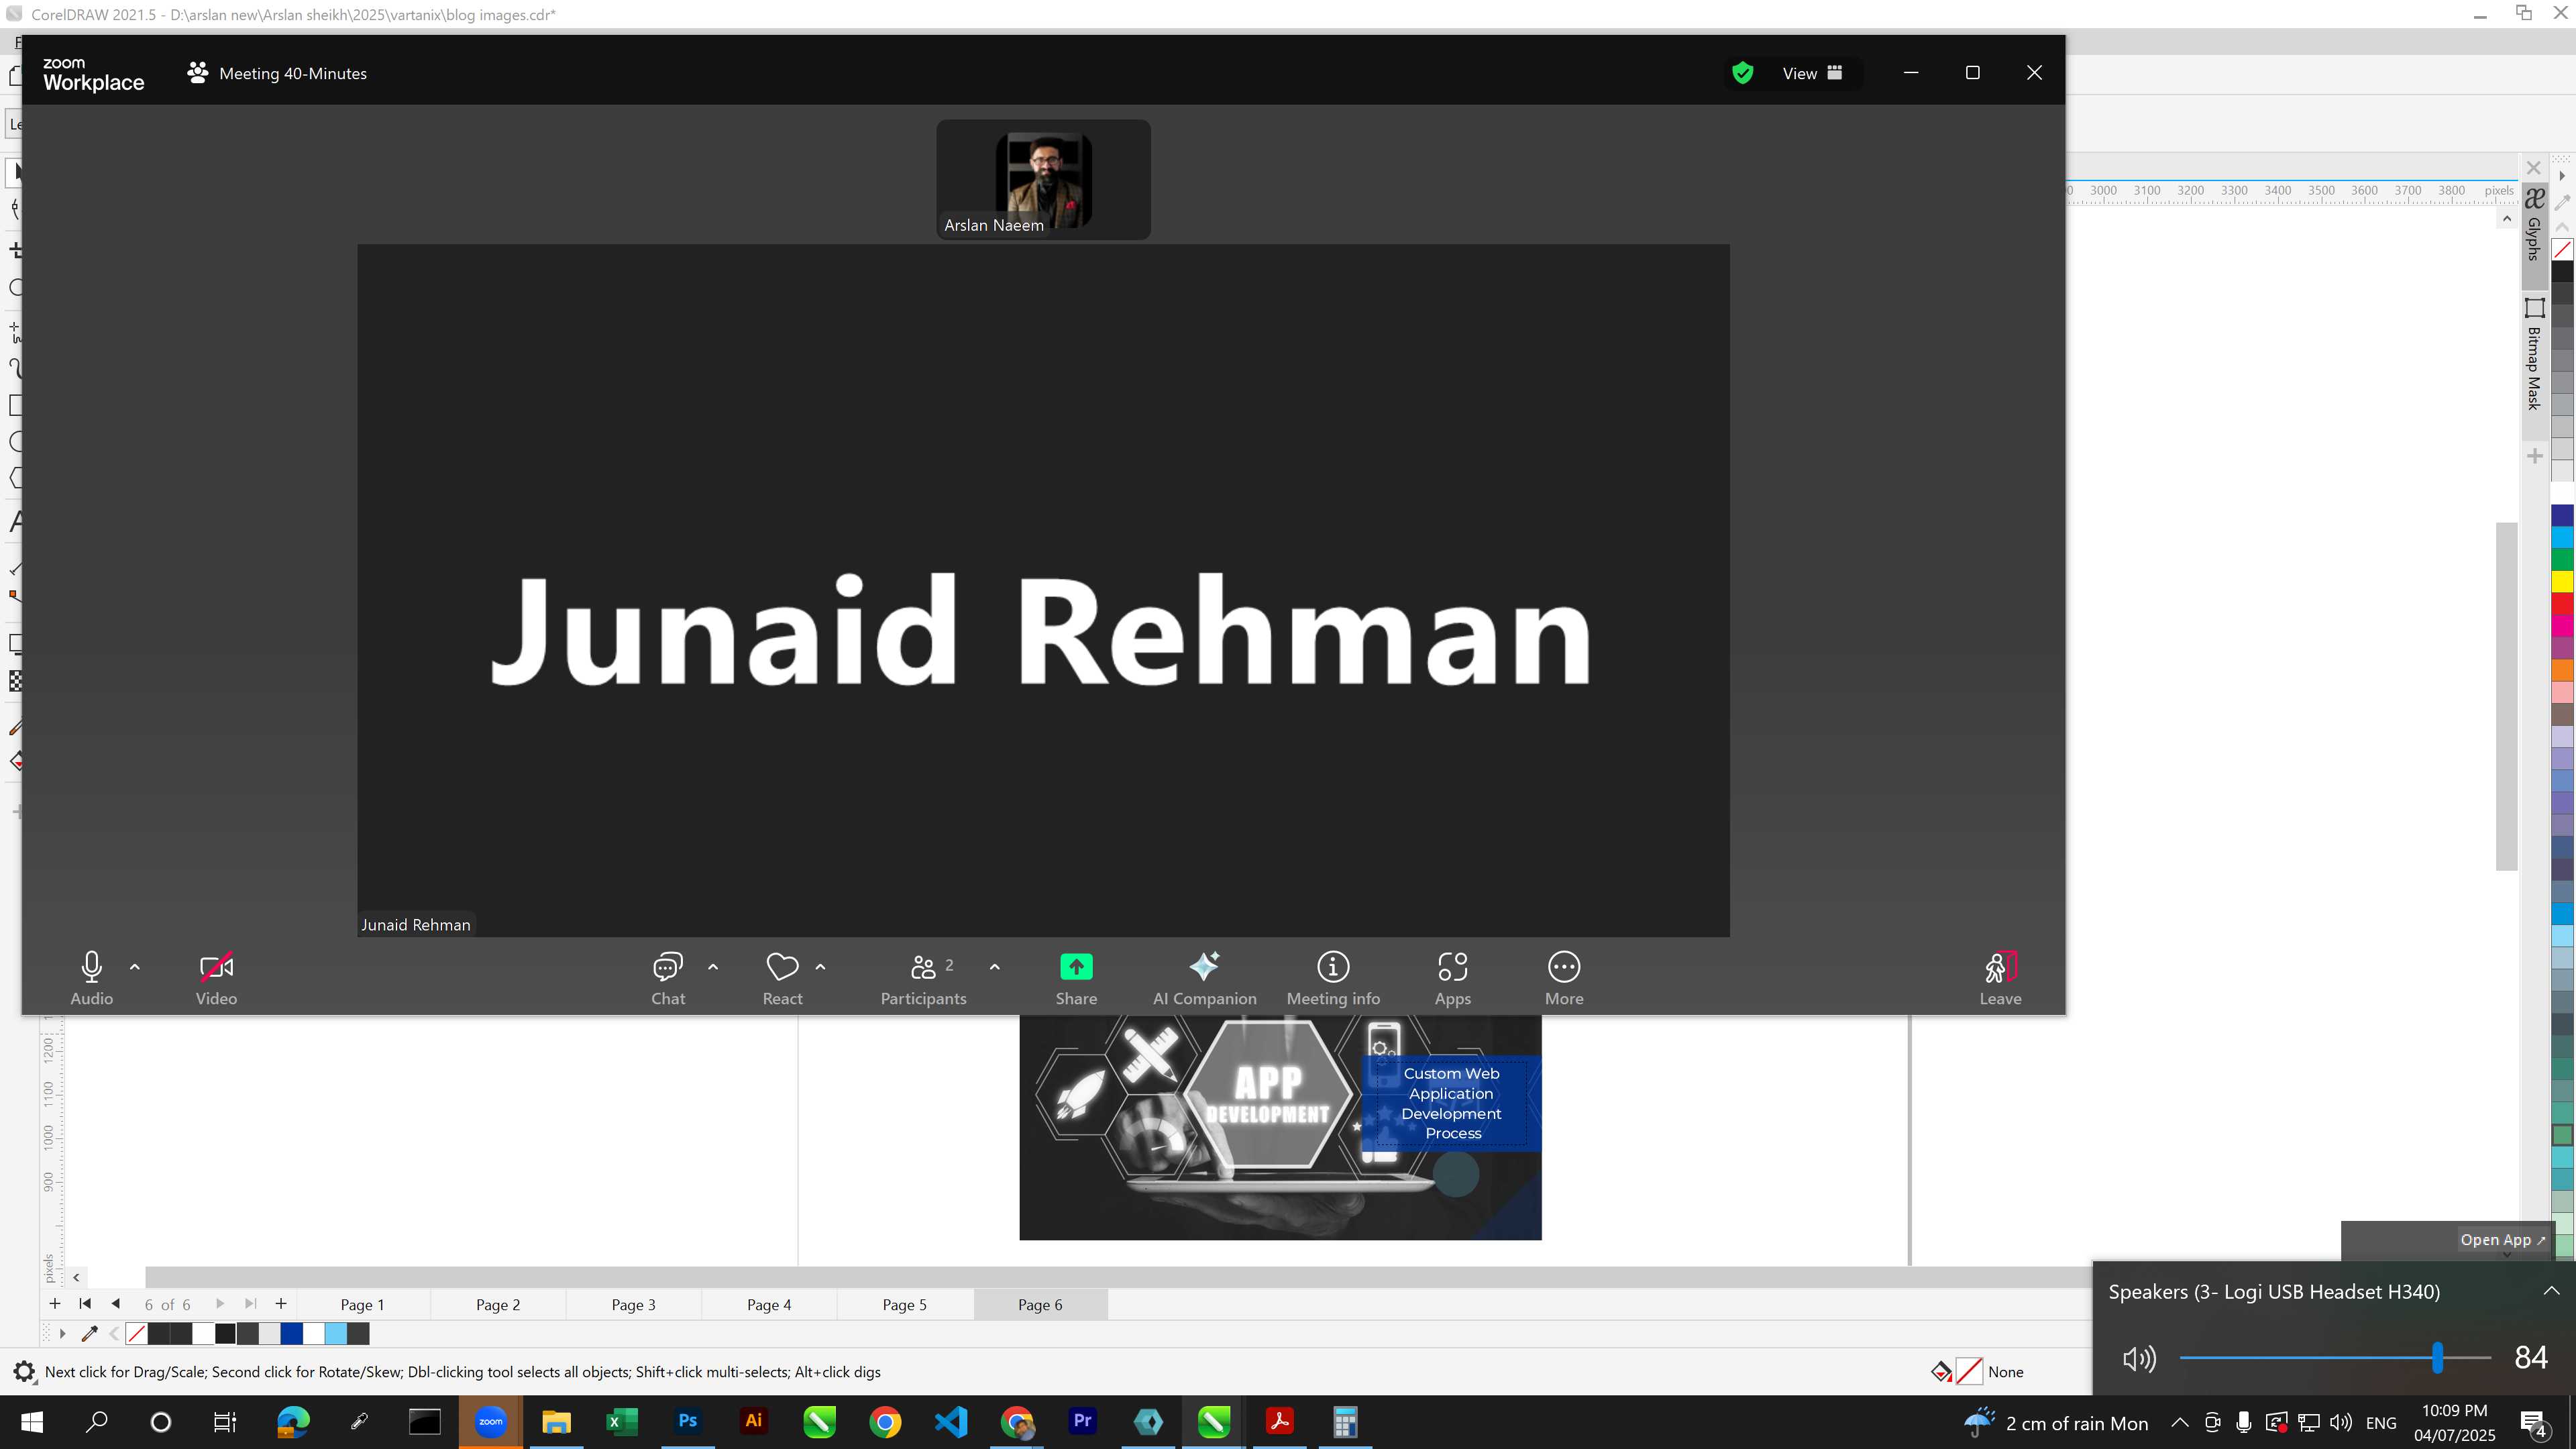The height and width of the screenshot is (1449, 2576).
Task: Leave the Zoom meeting
Action: [x=2000, y=978]
